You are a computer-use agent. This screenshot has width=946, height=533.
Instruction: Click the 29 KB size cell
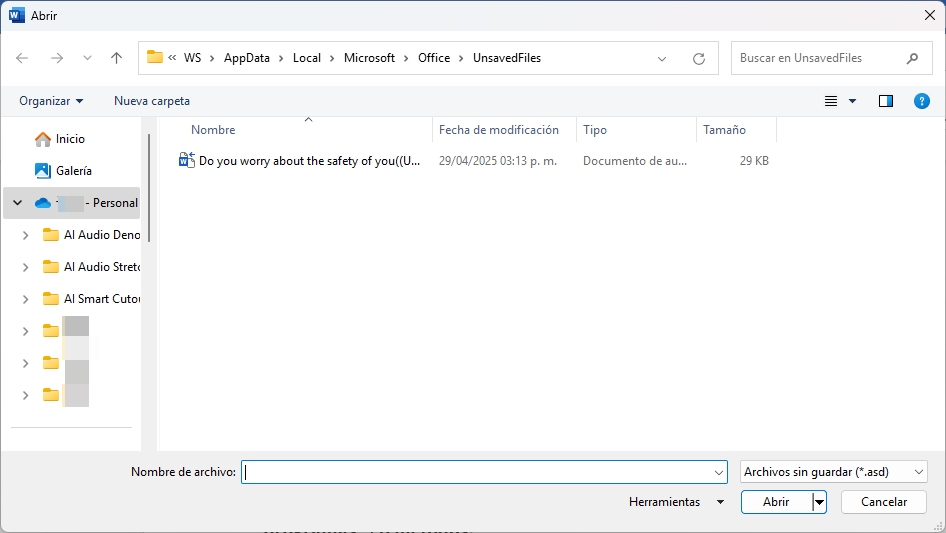tap(754, 161)
